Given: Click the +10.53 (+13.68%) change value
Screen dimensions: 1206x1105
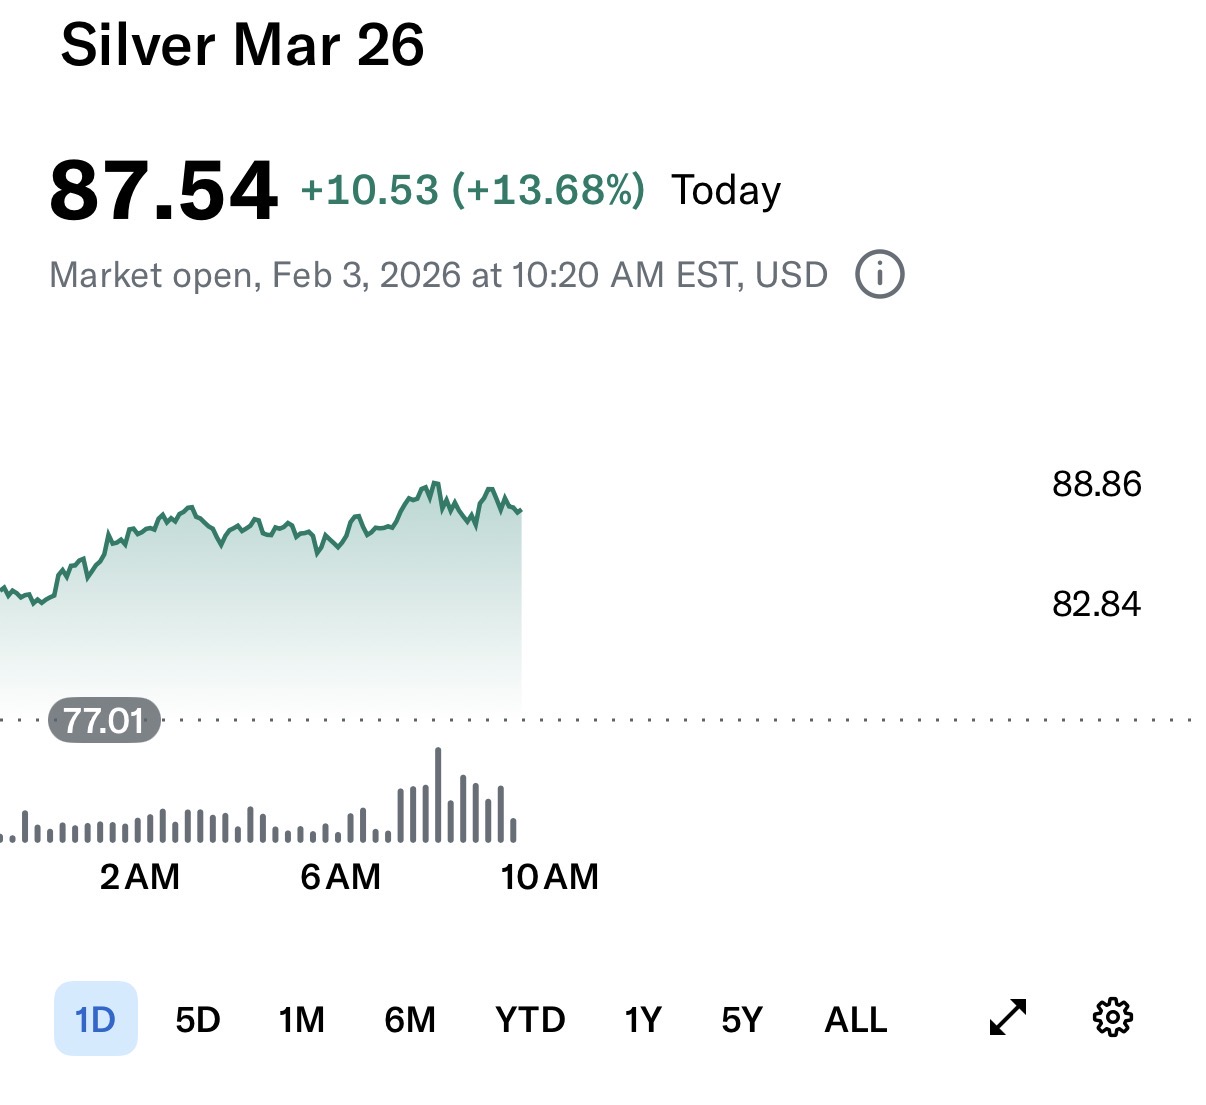Looking at the screenshot, I should pyautogui.click(x=472, y=190).
